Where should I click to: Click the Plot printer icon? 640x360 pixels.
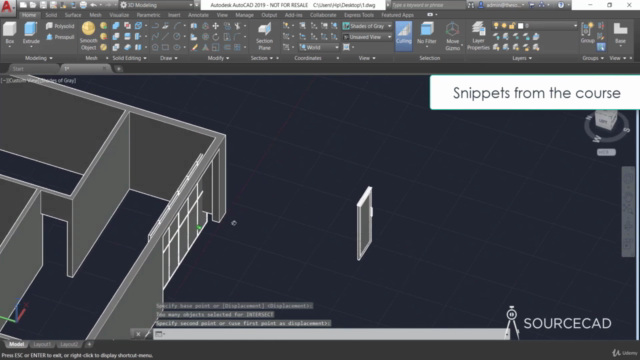[x=83, y=5]
